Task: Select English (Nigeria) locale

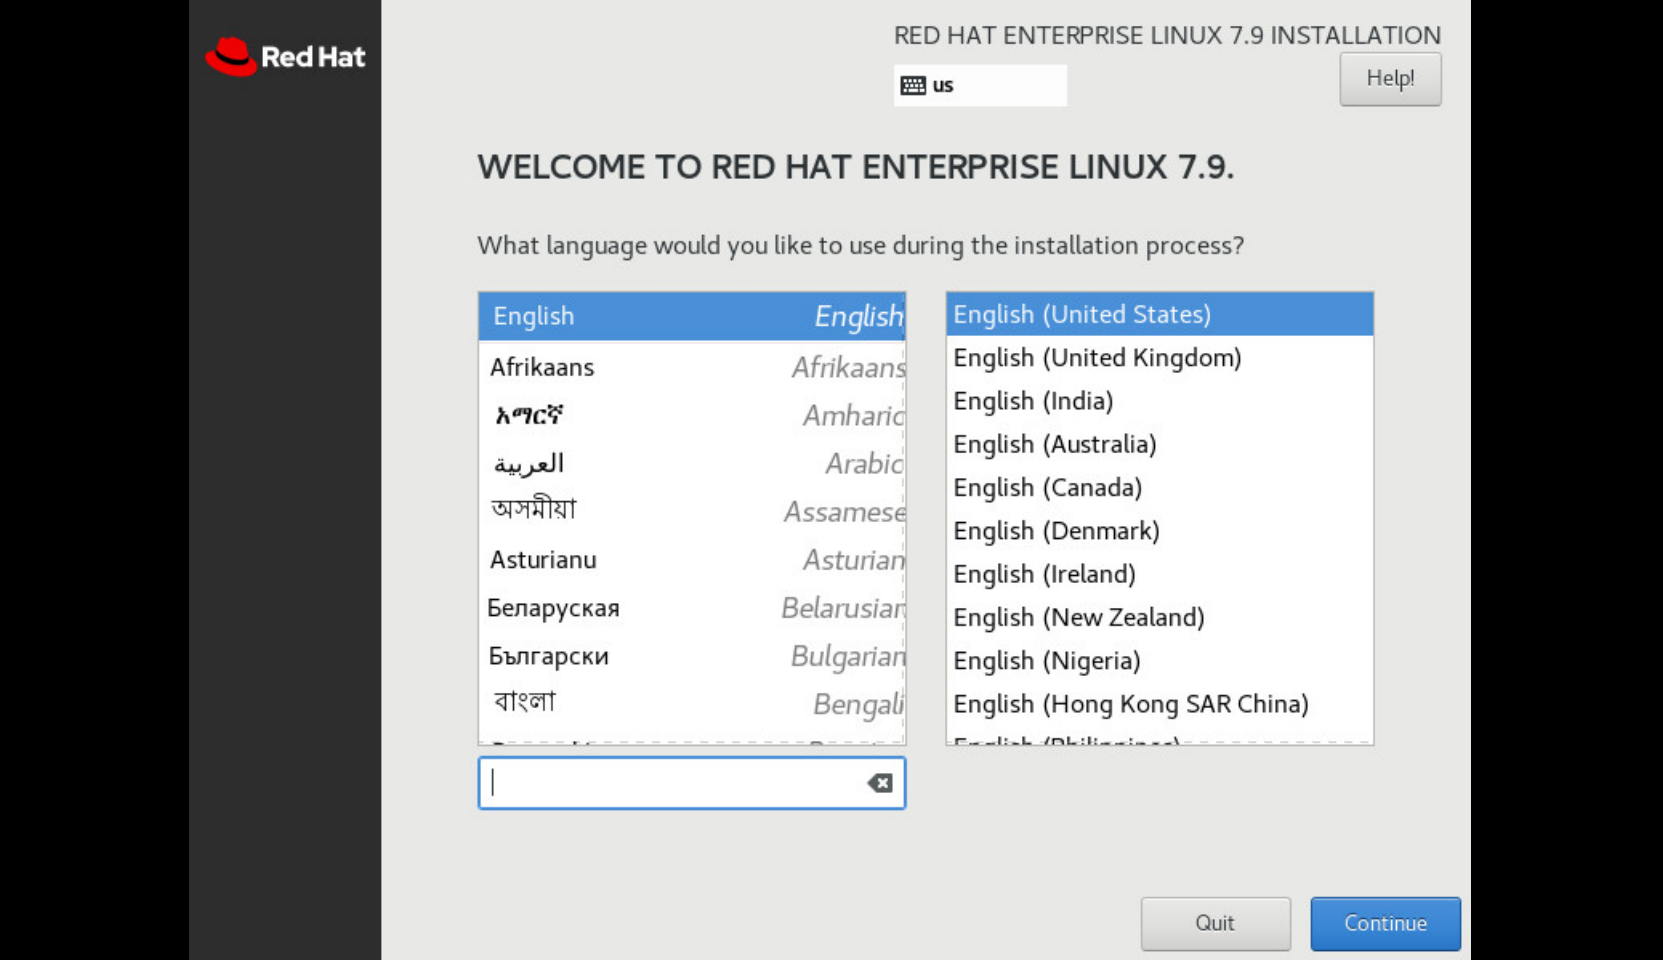Action: tap(1160, 661)
